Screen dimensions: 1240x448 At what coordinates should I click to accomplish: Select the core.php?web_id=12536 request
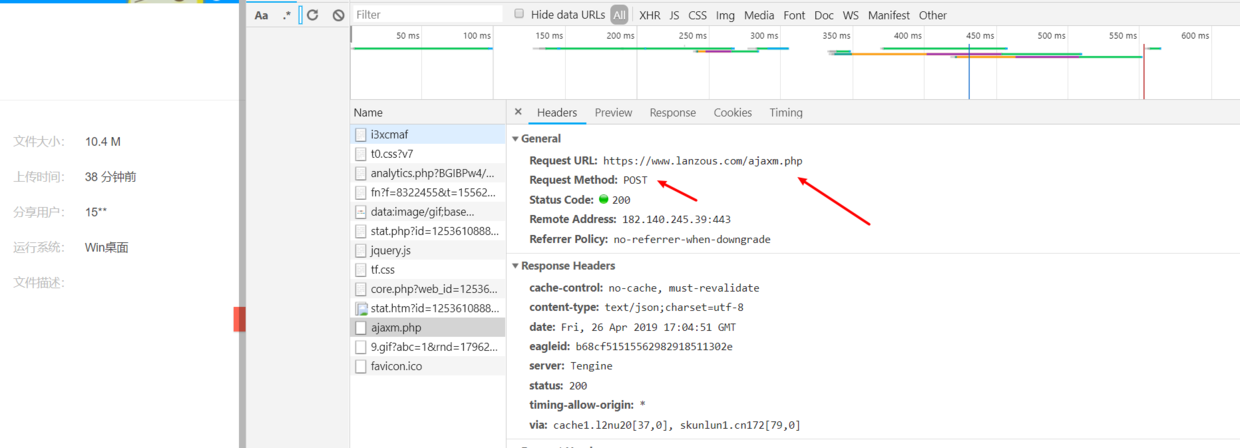click(x=428, y=289)
